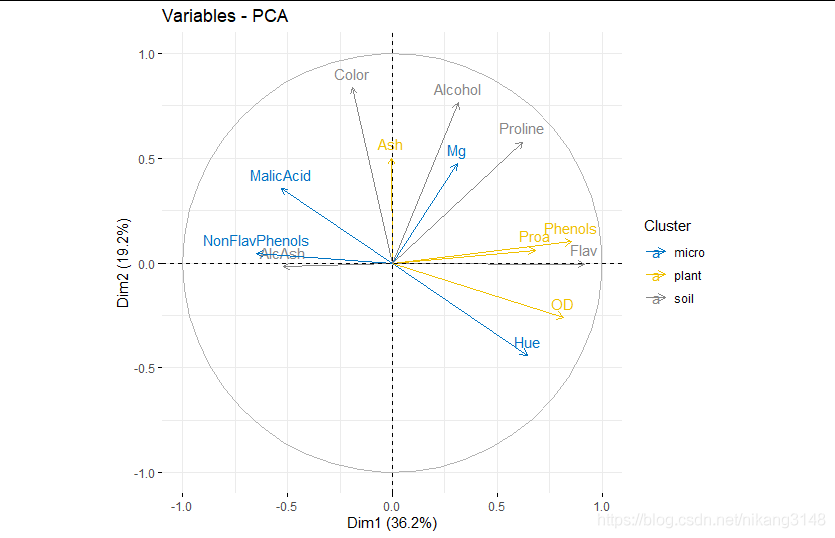Click the blue Hue label
835x538 pixels.
click(x=527, y=343)
